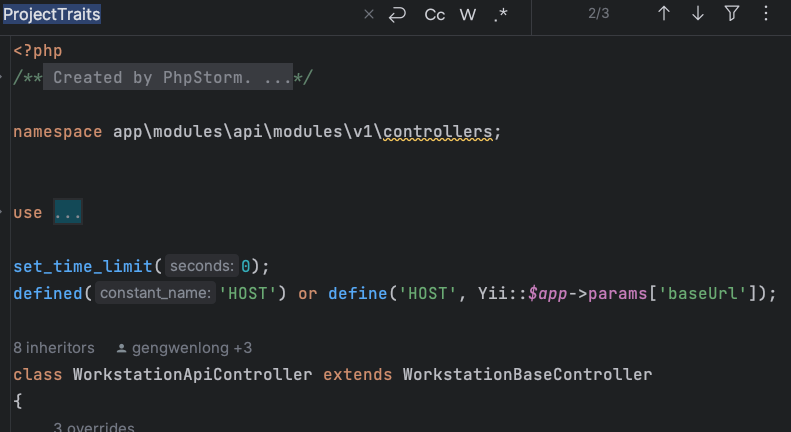Open gengwenlong +3 author hint

click(x=185, y=348)
